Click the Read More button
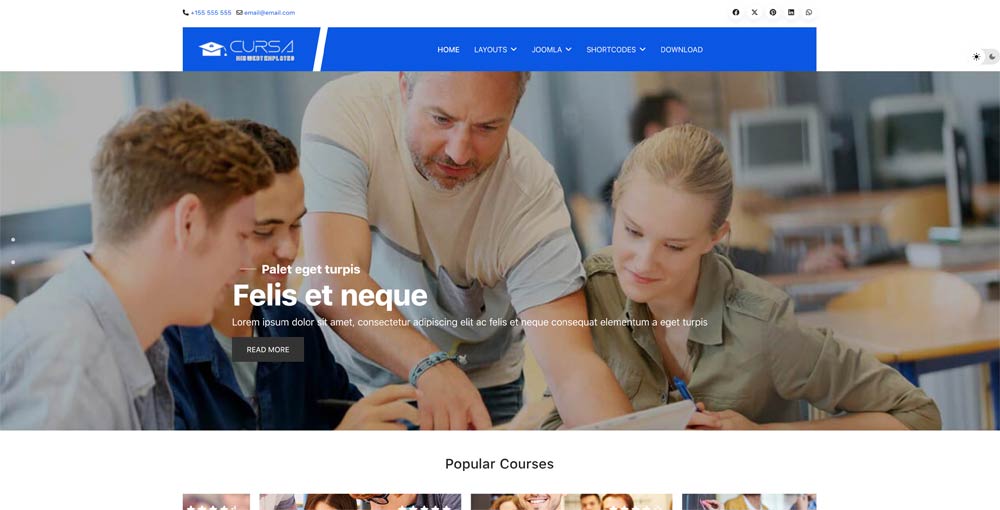Viewport: 1000px width, 510px height. coord(268,349)
